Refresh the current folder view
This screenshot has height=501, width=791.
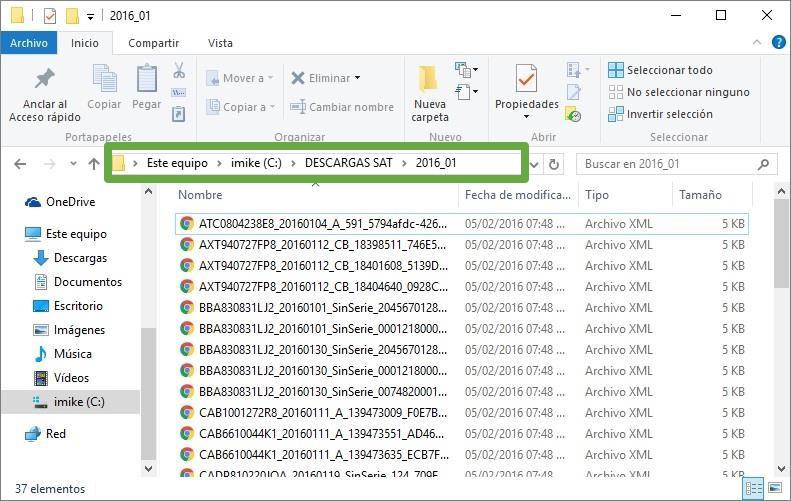click(553, 164)
